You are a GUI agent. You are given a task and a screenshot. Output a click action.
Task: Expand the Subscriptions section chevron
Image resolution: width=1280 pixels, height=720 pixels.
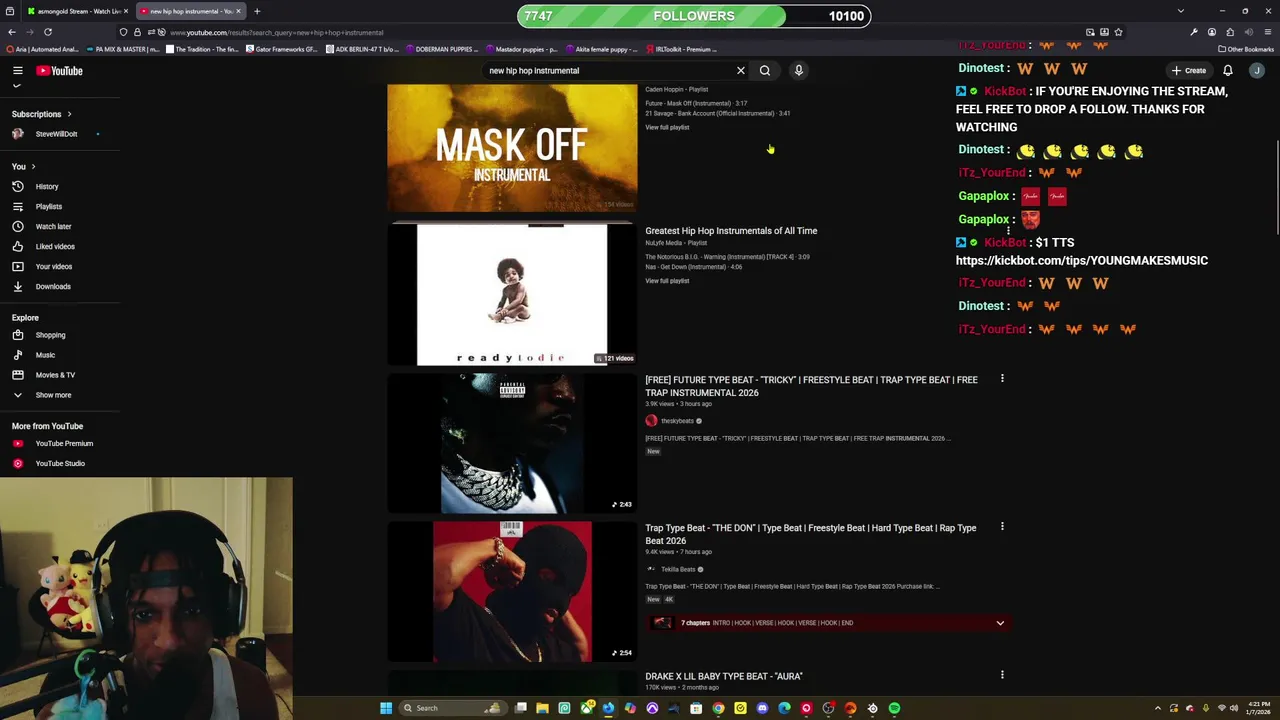tap(70, 114)
